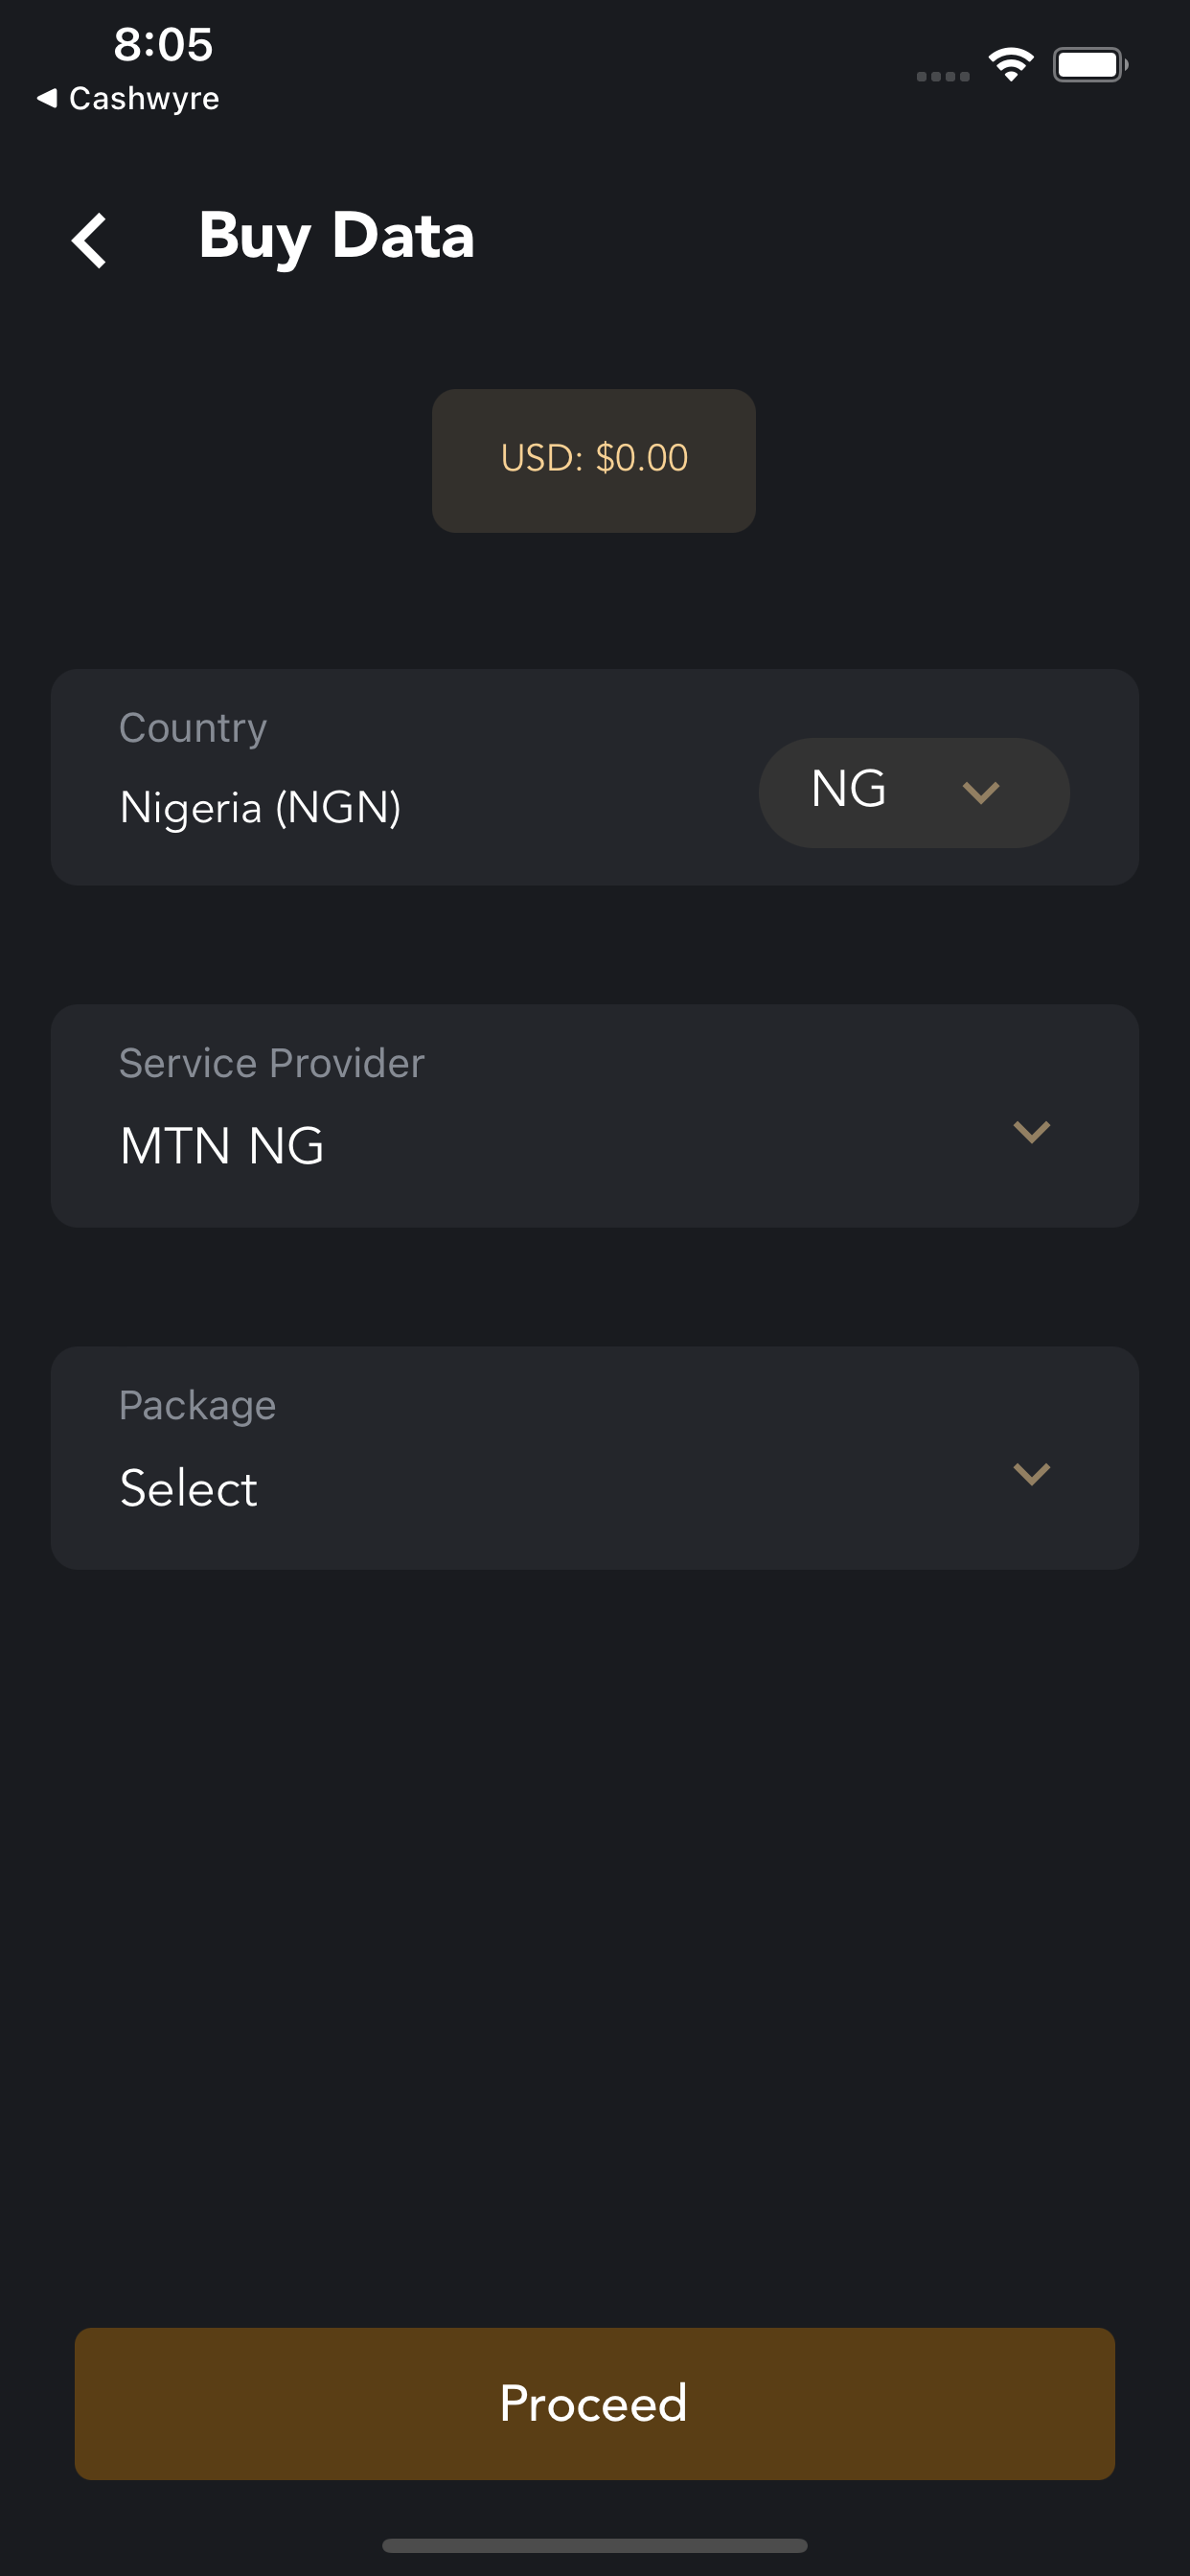This screenshot has height=2576, width=1190.
Task: Tap the Country field label
Action: pos(193,728)
